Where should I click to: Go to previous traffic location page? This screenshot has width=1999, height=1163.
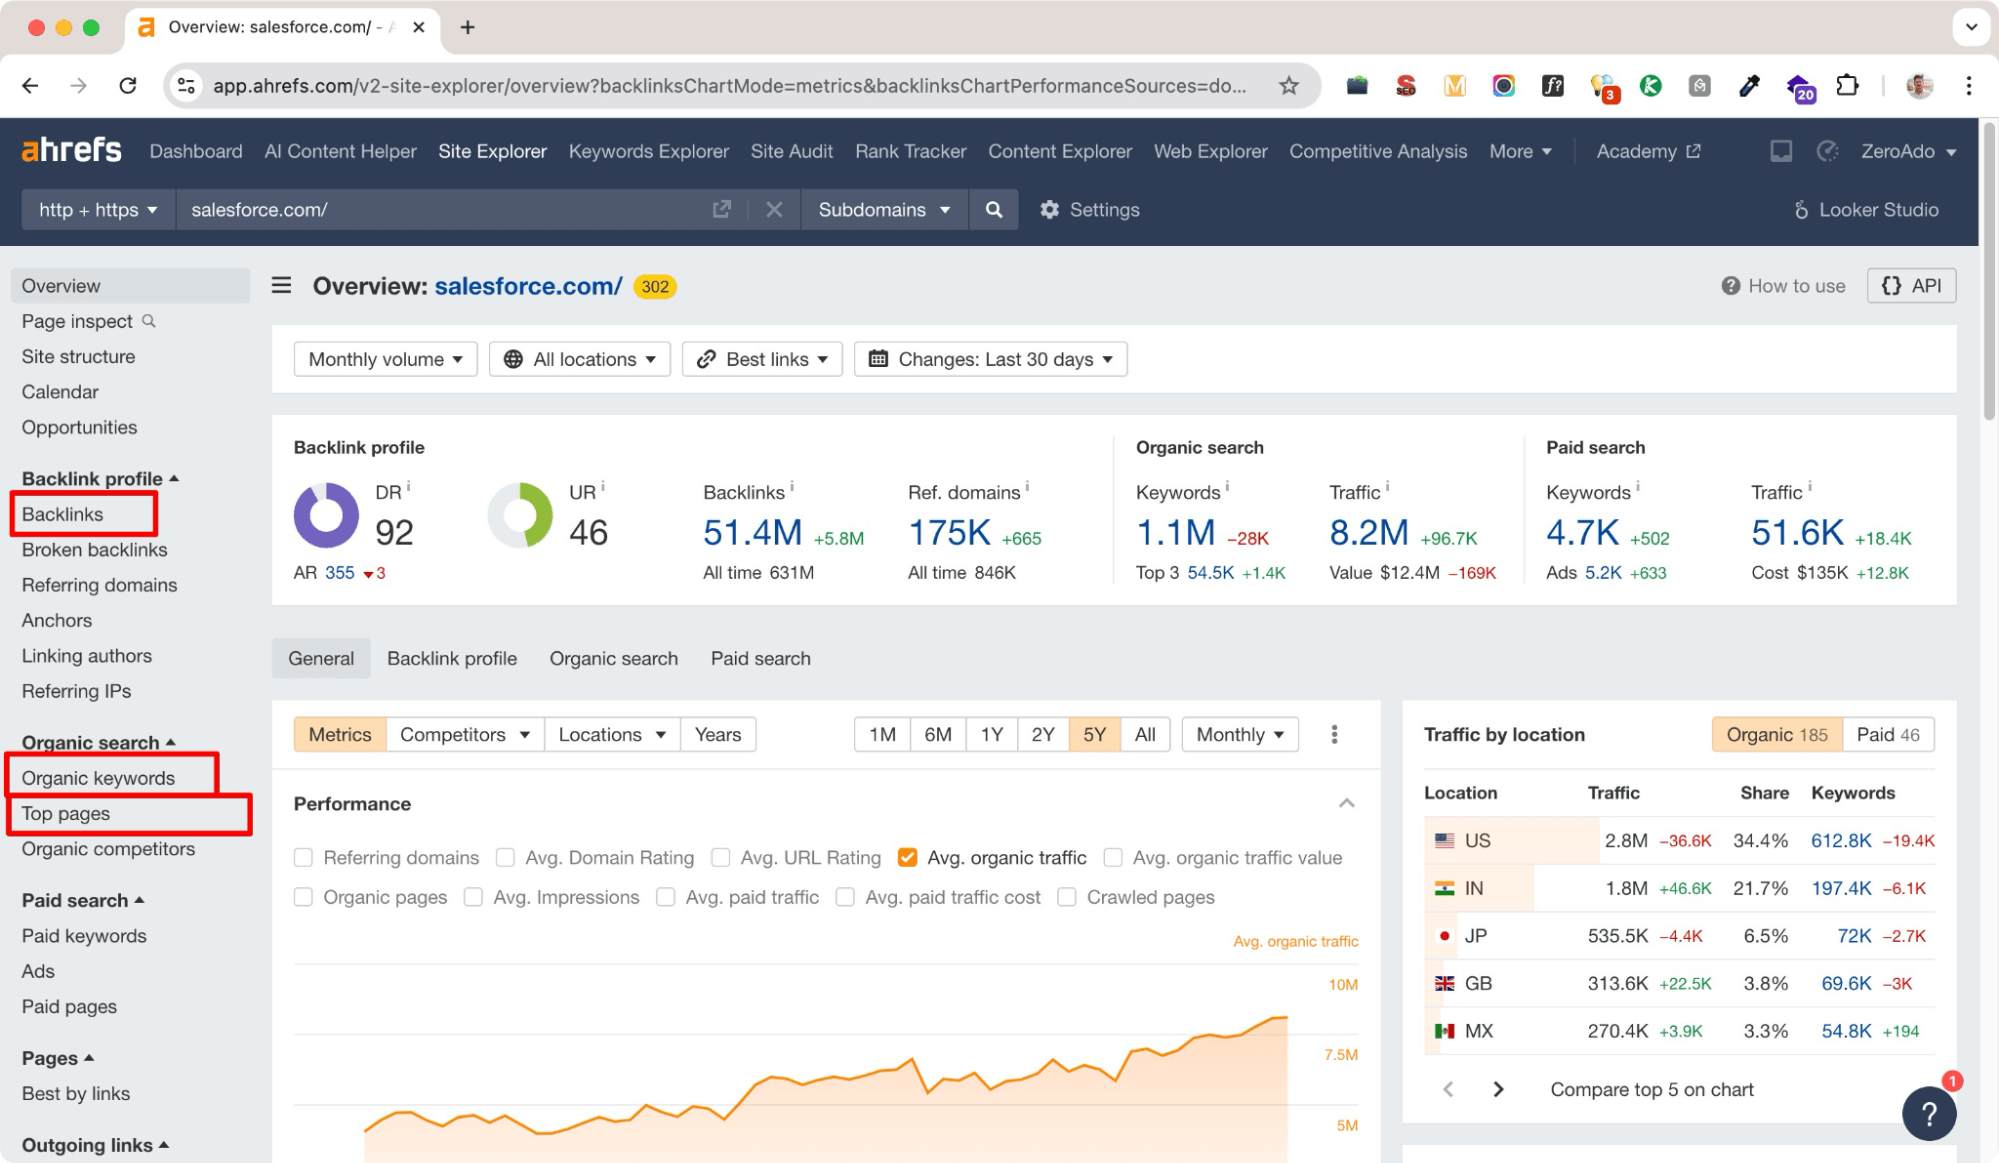pyautogui.click(x=1448, y=1089)
